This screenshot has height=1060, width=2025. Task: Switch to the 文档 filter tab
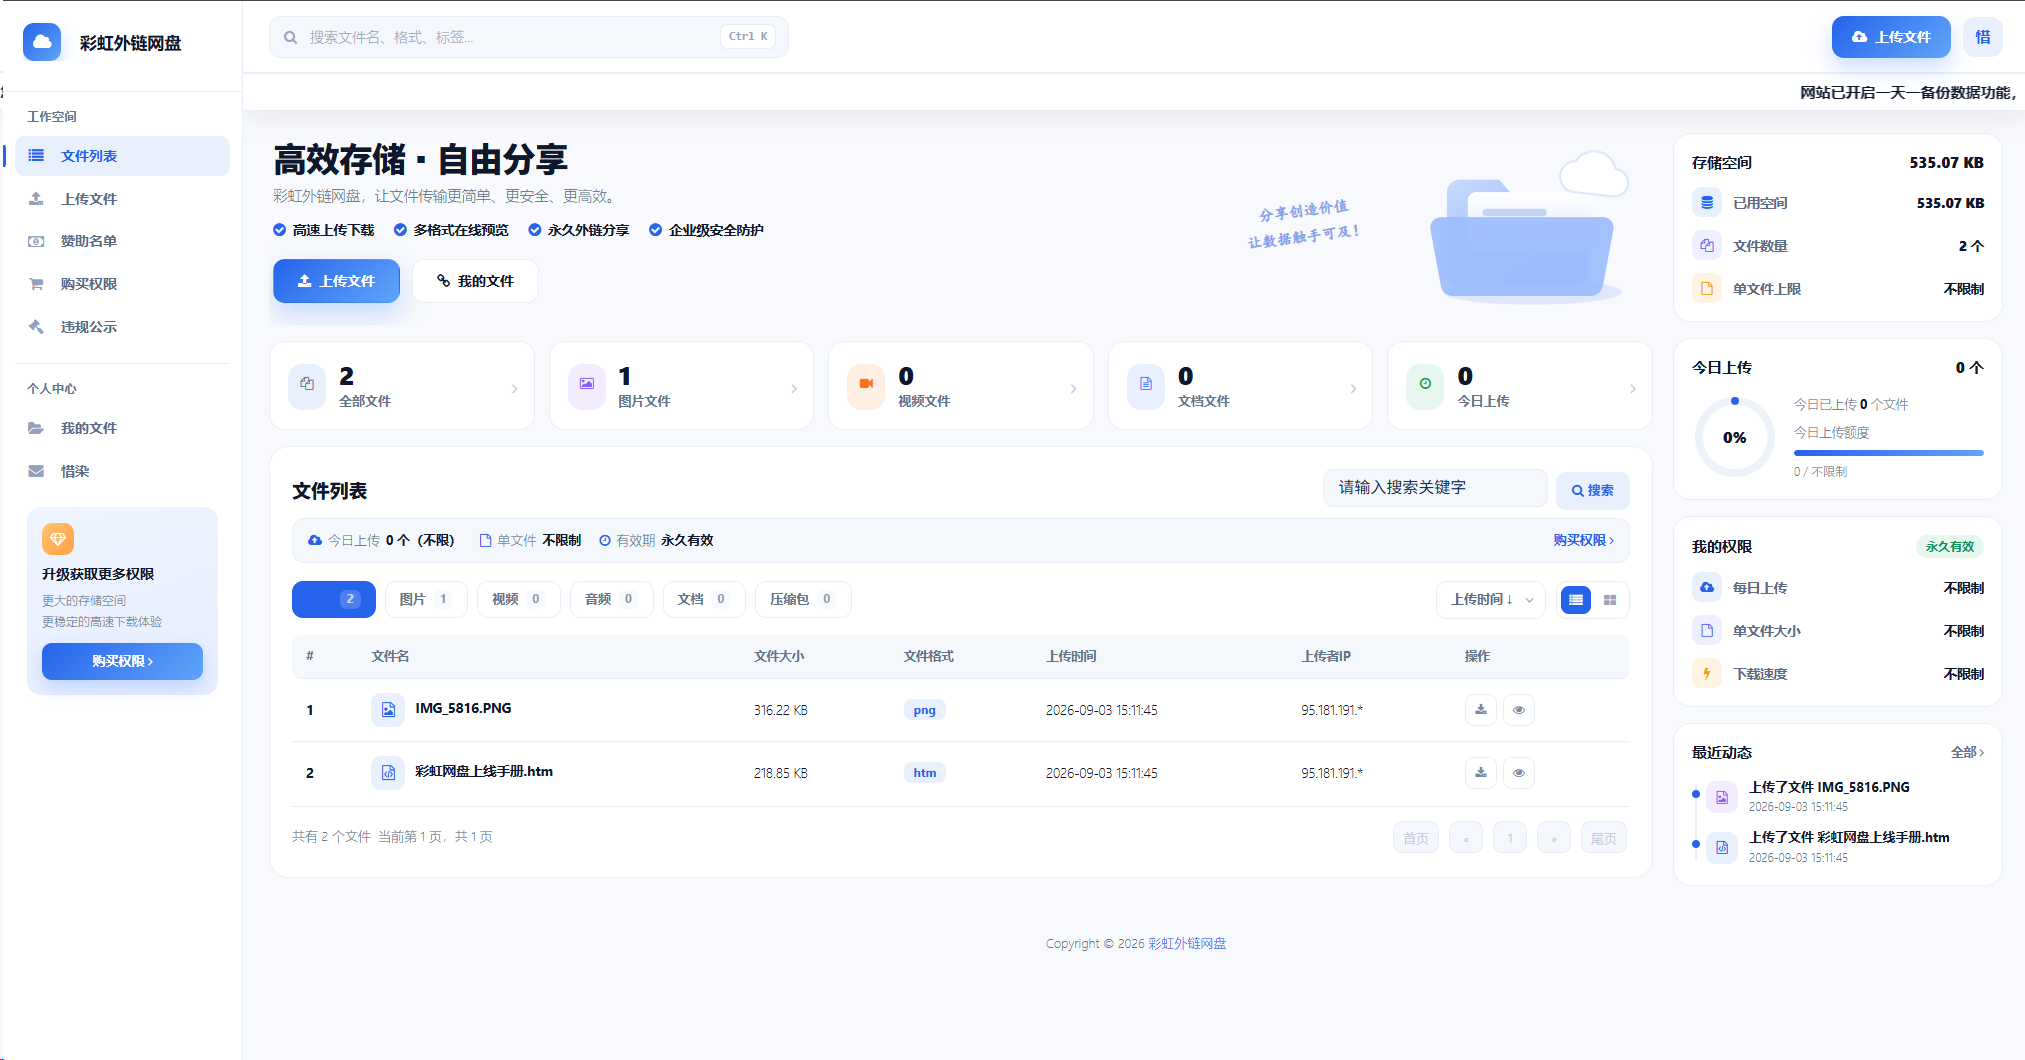(703, 599)
